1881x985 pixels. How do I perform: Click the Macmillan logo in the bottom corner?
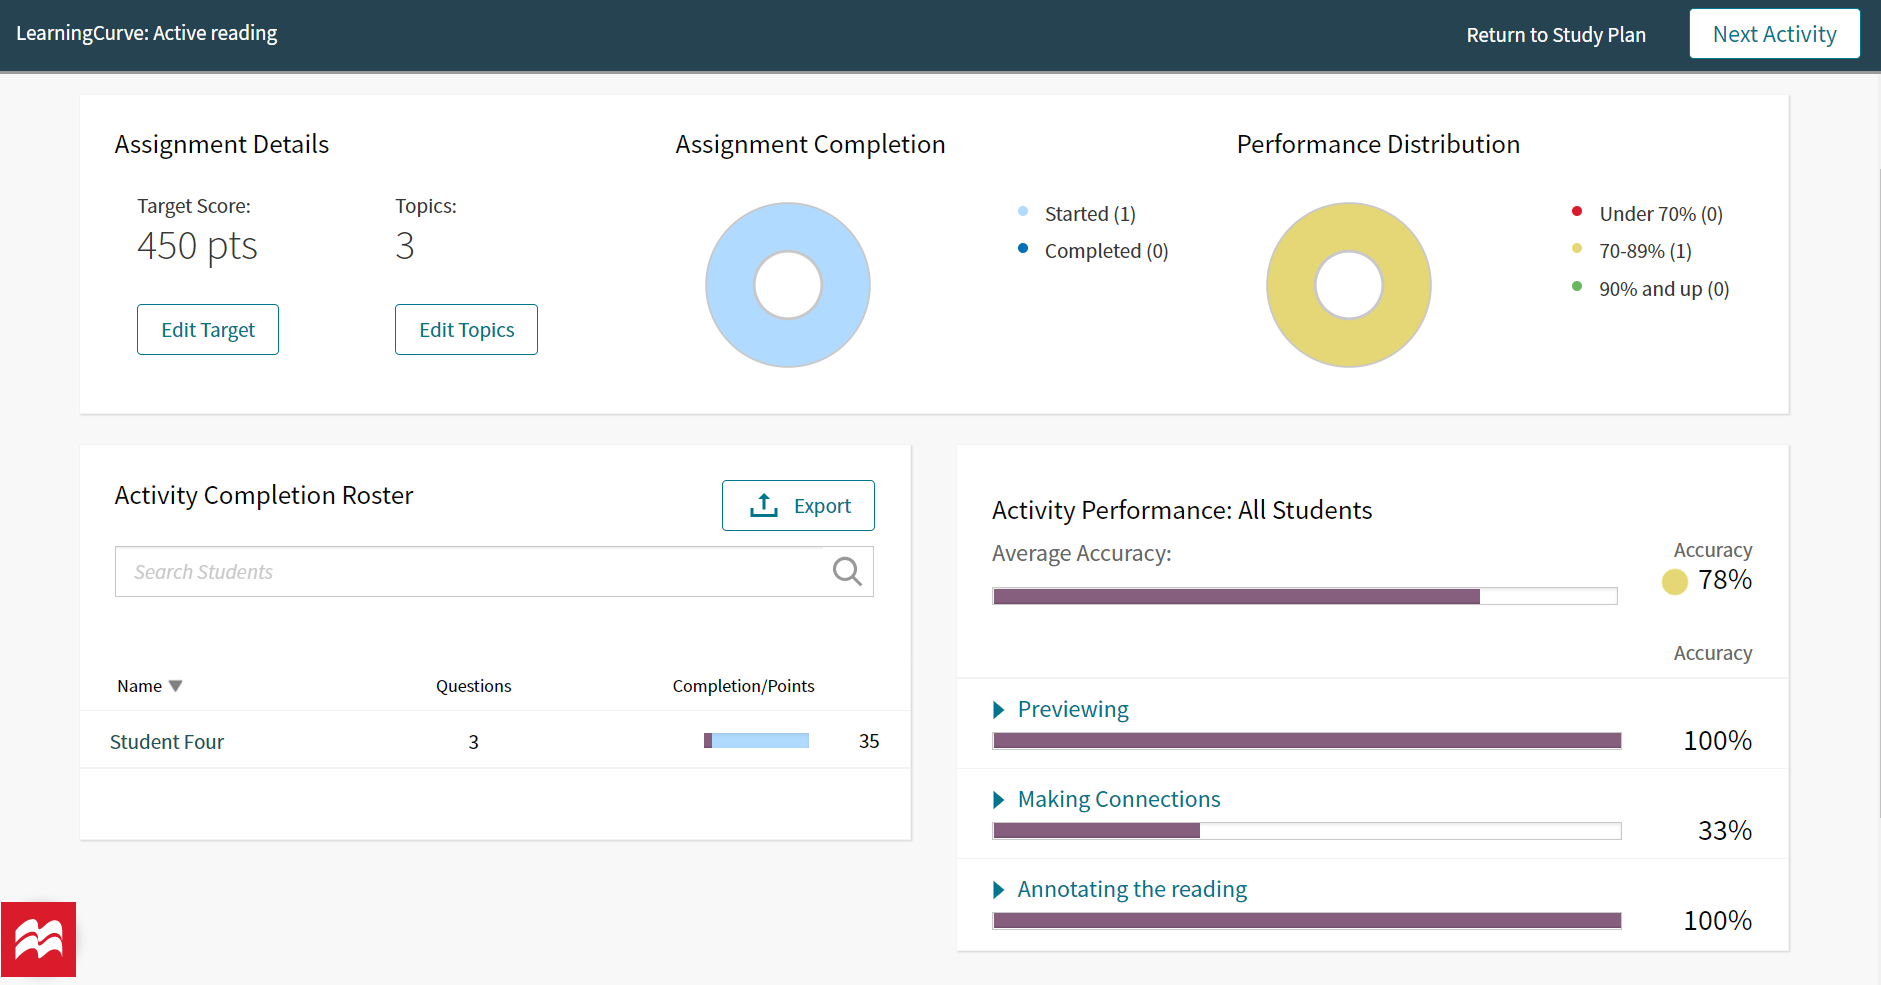[x=37, y=939]
